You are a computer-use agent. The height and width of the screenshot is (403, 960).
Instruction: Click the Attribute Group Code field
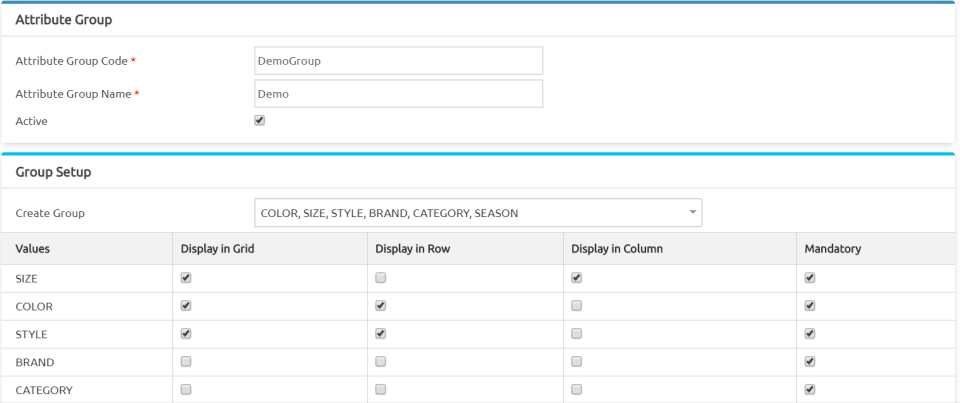[398, 61]
